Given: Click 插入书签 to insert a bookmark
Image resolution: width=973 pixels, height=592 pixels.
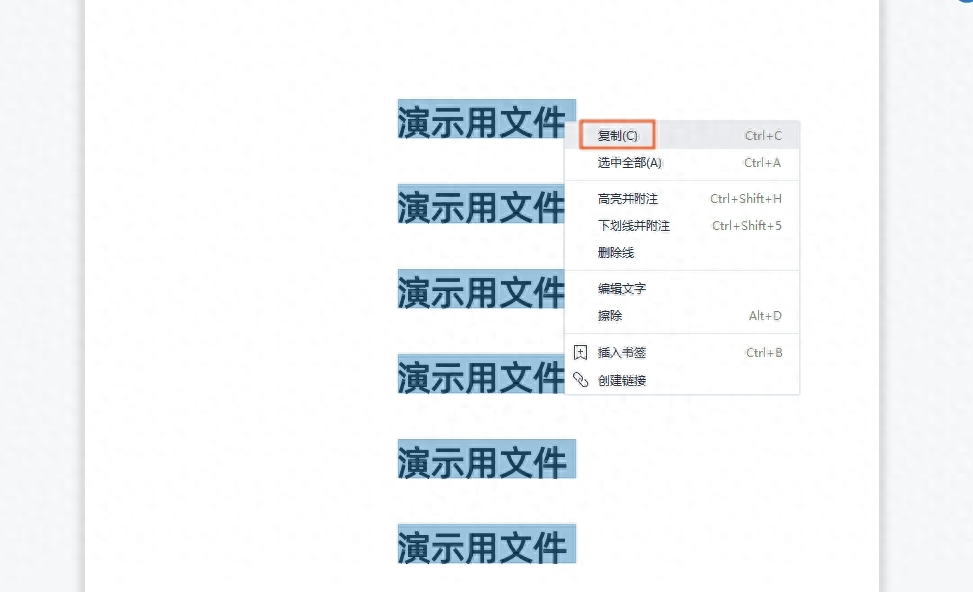Looking at the screenshot, I should tap(621, 352).
